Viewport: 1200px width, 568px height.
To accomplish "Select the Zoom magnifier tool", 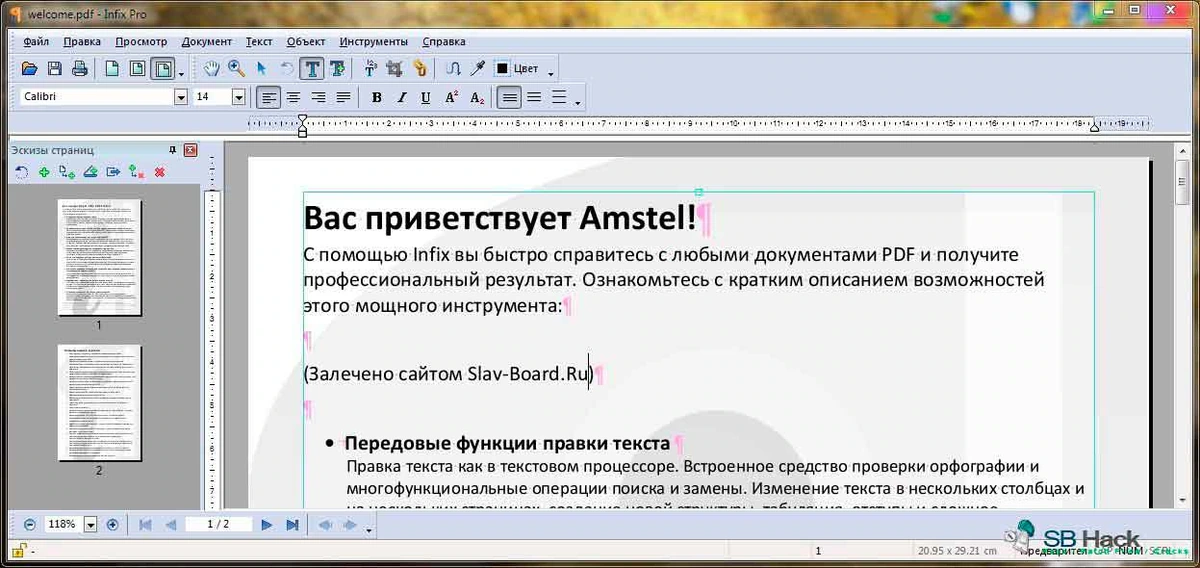I will pos(237,69).
